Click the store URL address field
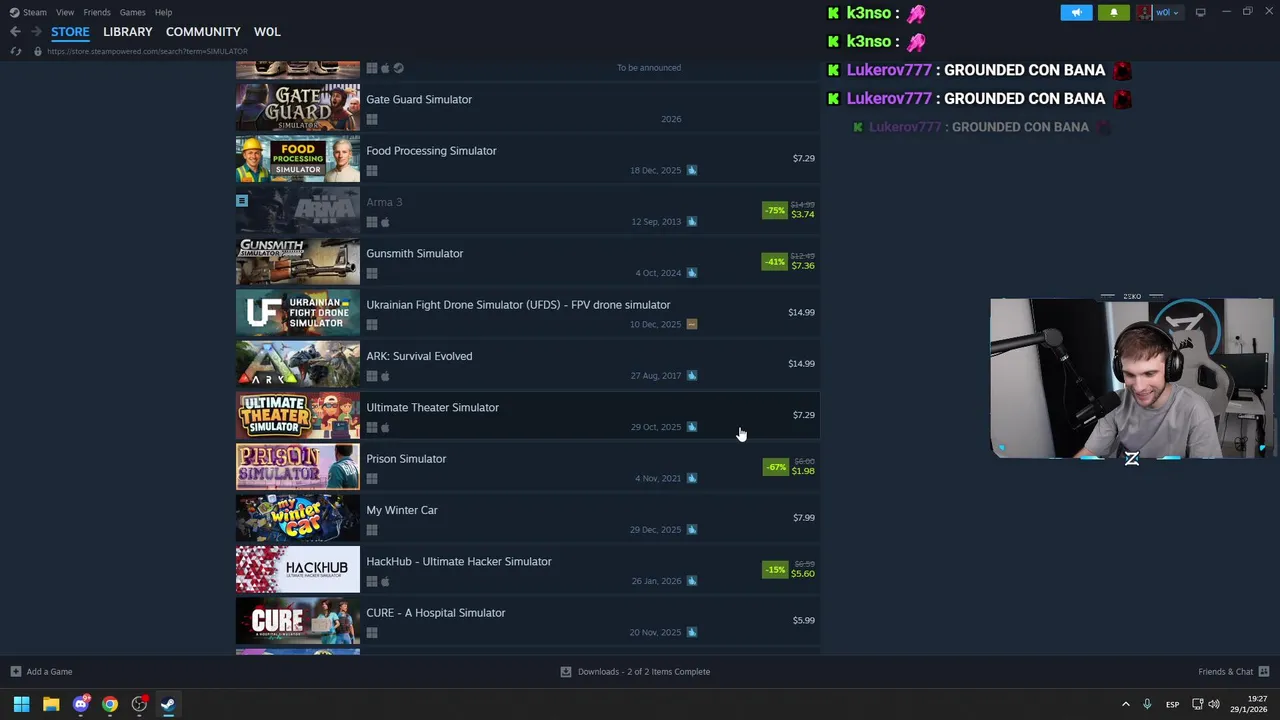The width and height of the screenshot is (1280, 720). (x=147, y=51)
